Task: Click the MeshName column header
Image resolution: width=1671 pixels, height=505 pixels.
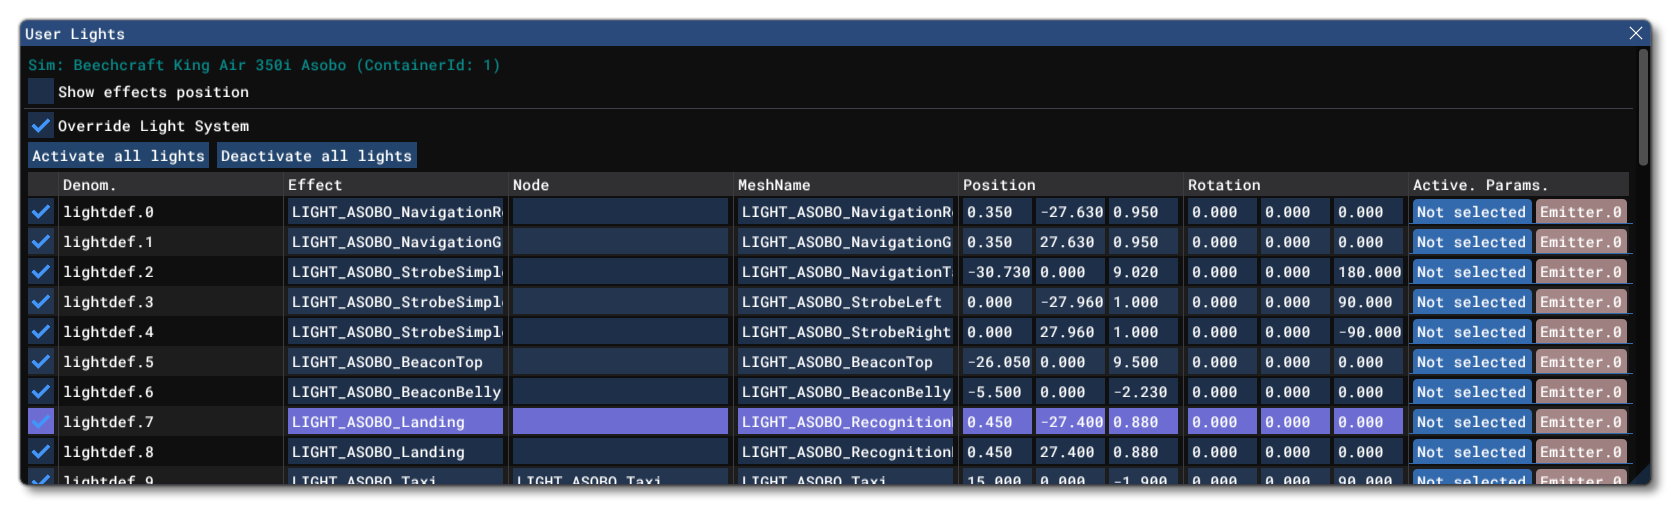Action: [x=774, y=185]
